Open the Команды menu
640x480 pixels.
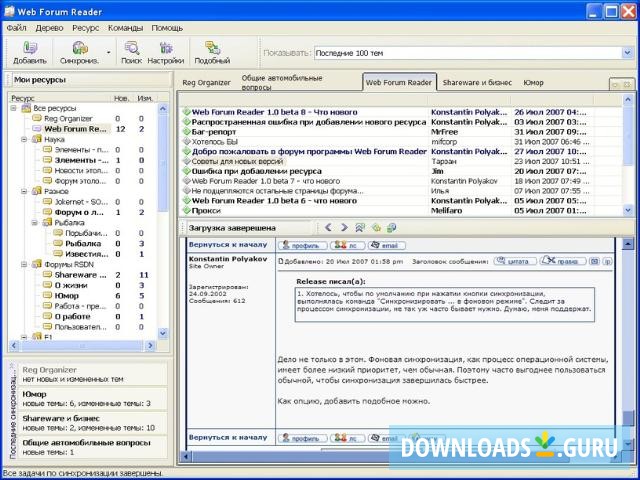[x=125, y=28]
